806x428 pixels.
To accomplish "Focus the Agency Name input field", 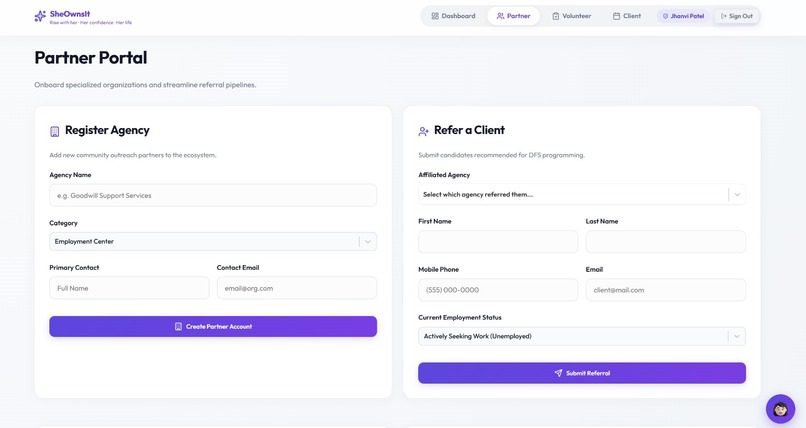I will [x=213, y=195].
